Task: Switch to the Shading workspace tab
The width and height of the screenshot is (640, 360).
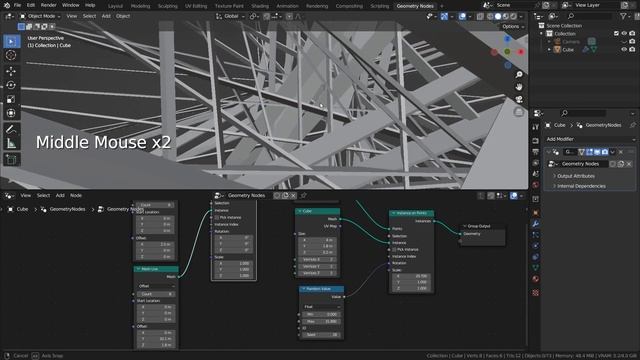Action: point(260,6)
